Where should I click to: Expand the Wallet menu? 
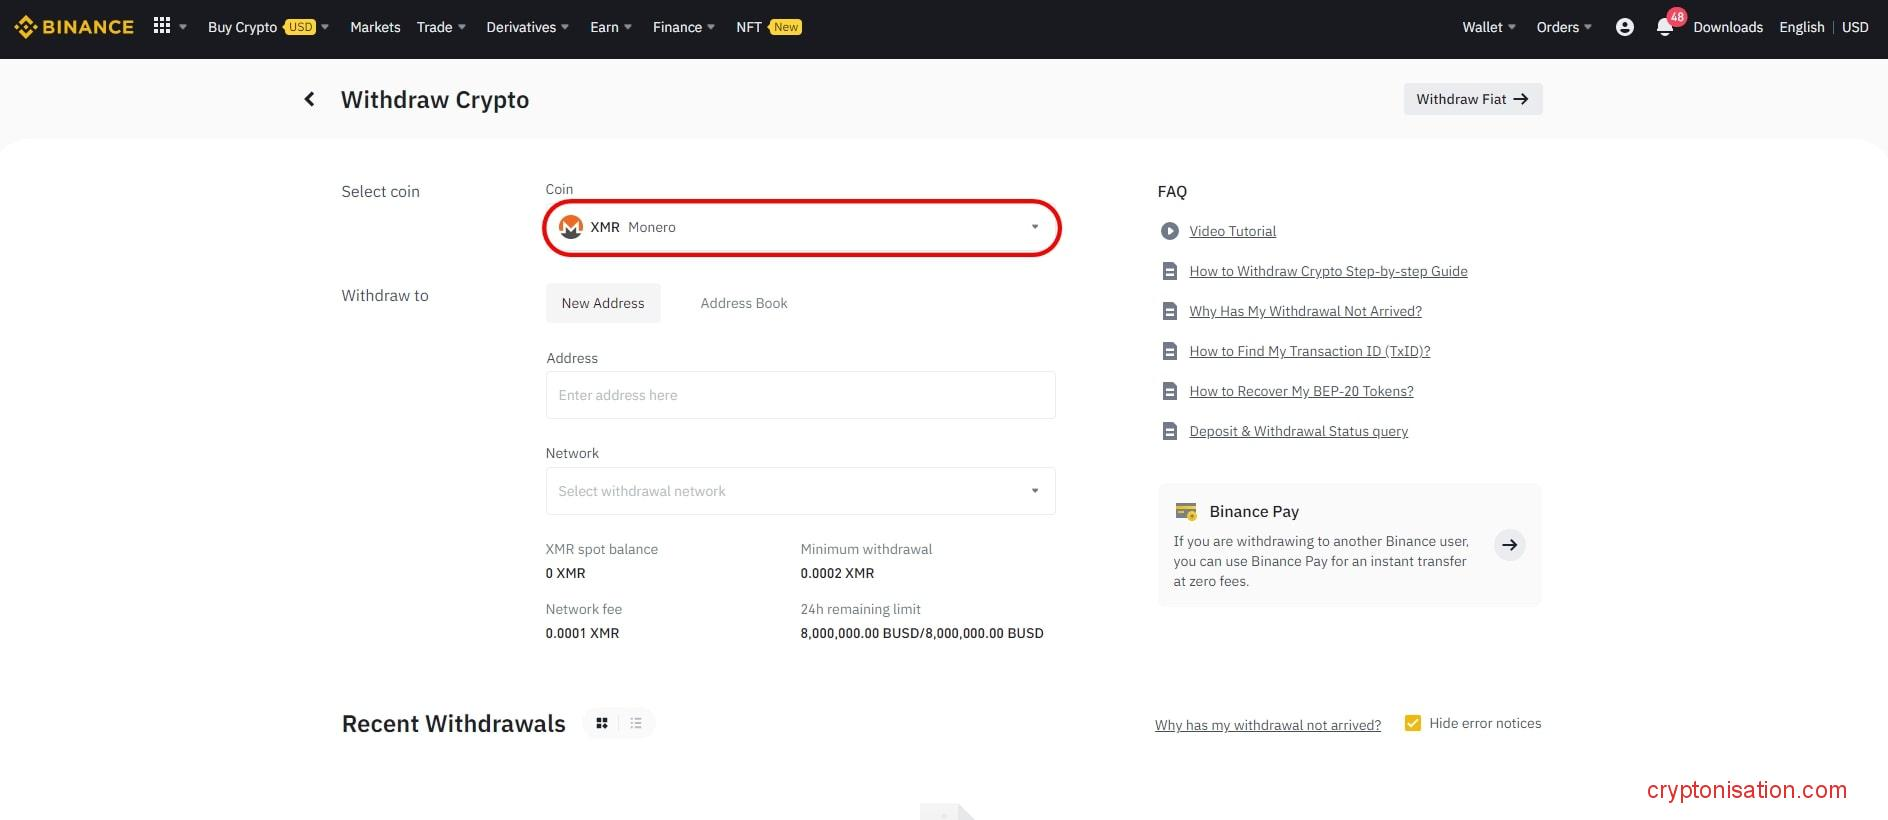pyautogui.click(x=1488, y=27)
